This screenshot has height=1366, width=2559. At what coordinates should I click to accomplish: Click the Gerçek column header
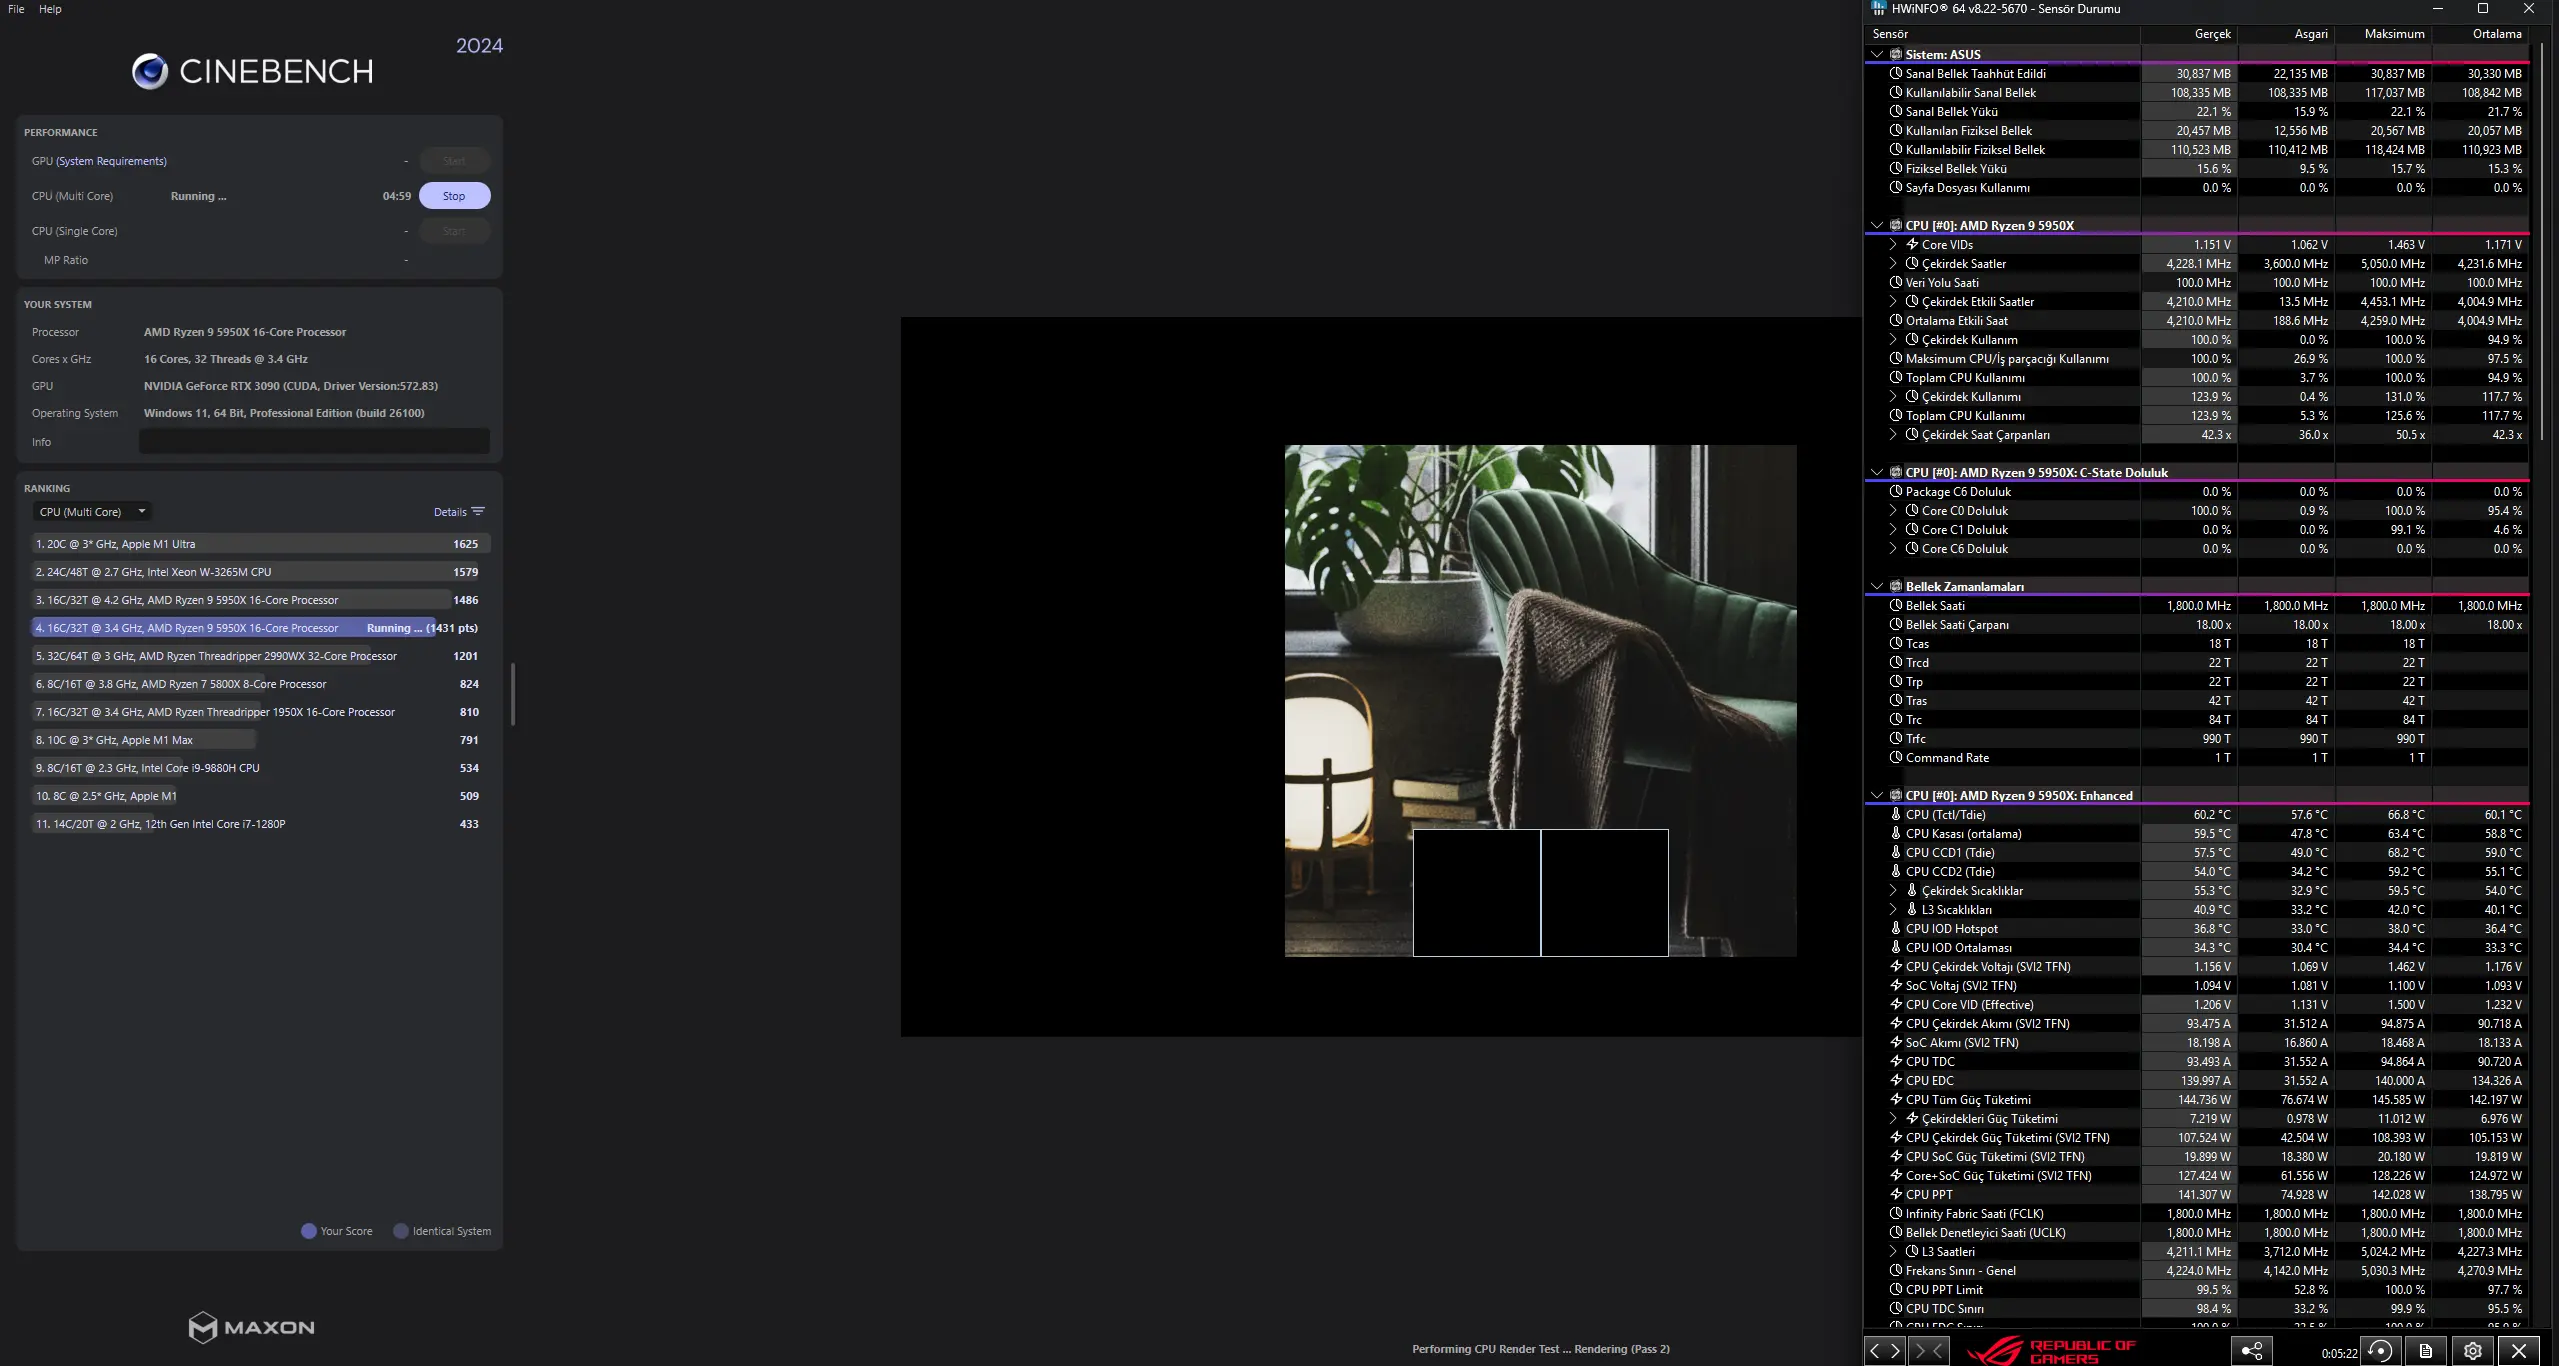coord(2187,34)
